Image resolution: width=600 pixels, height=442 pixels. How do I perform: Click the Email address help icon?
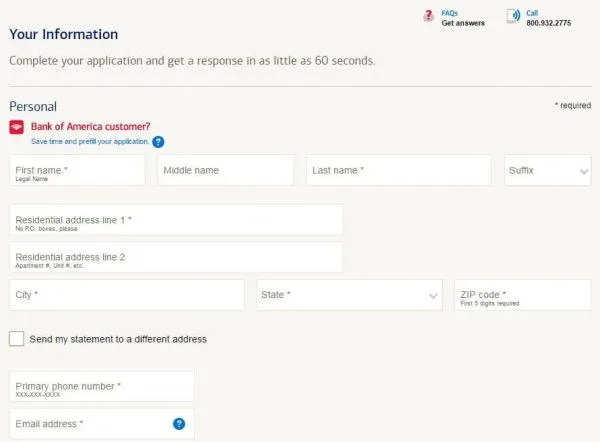(x=179, y=424)
